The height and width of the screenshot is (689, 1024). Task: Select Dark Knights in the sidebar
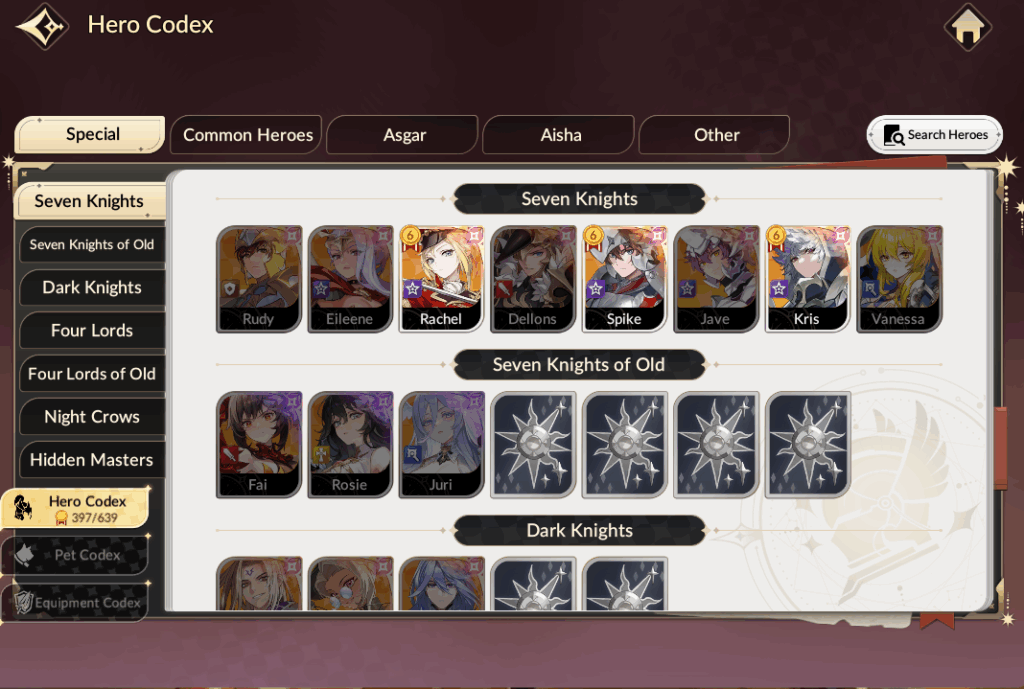pos(92,287)
